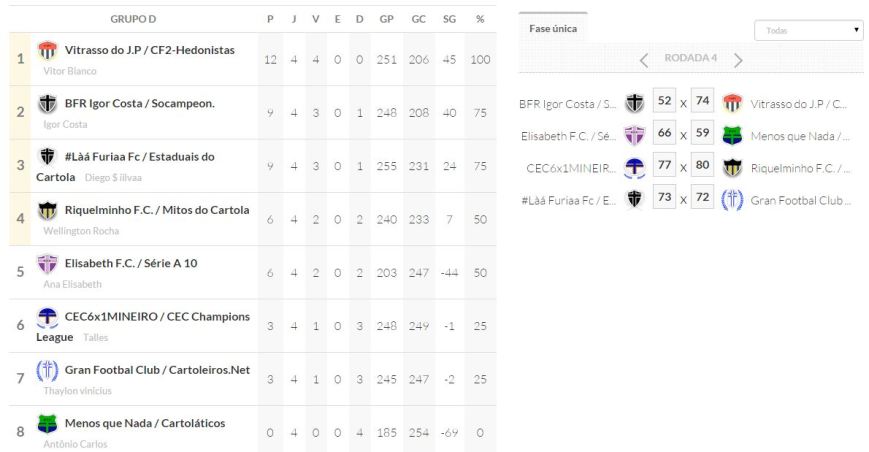Click Elisabeth F.C. crest in standings table
This screenshot has width=869, height=452.
pyautogui.click(x=47, y=264)
